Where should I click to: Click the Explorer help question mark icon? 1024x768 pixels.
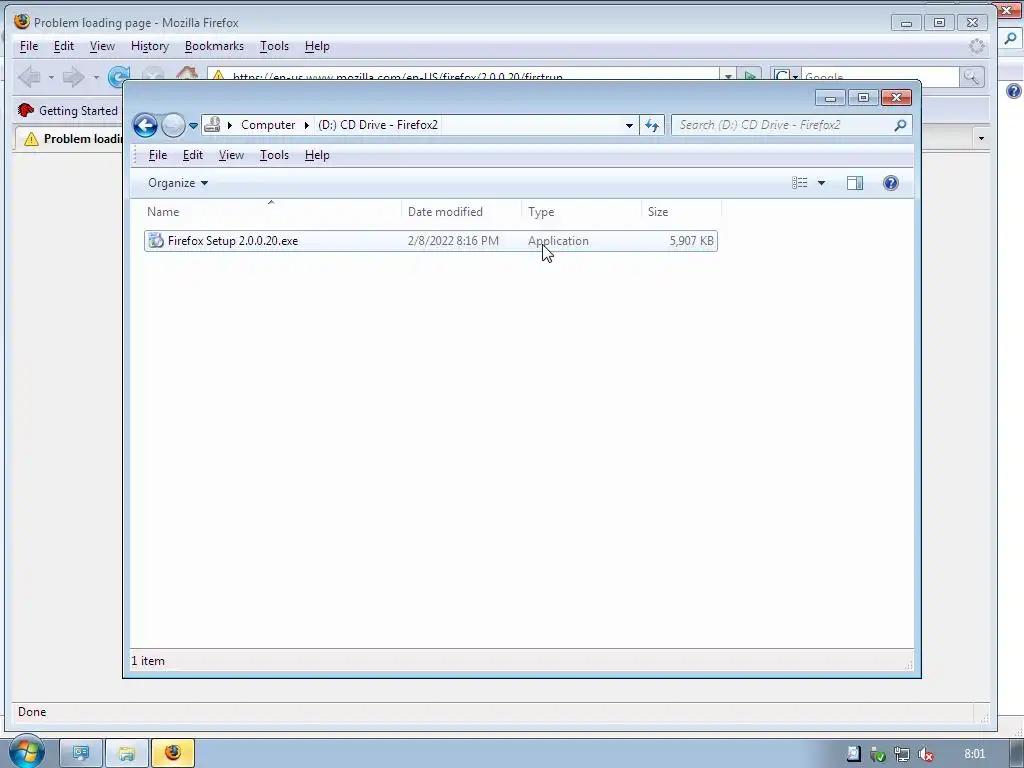(891, 183)
